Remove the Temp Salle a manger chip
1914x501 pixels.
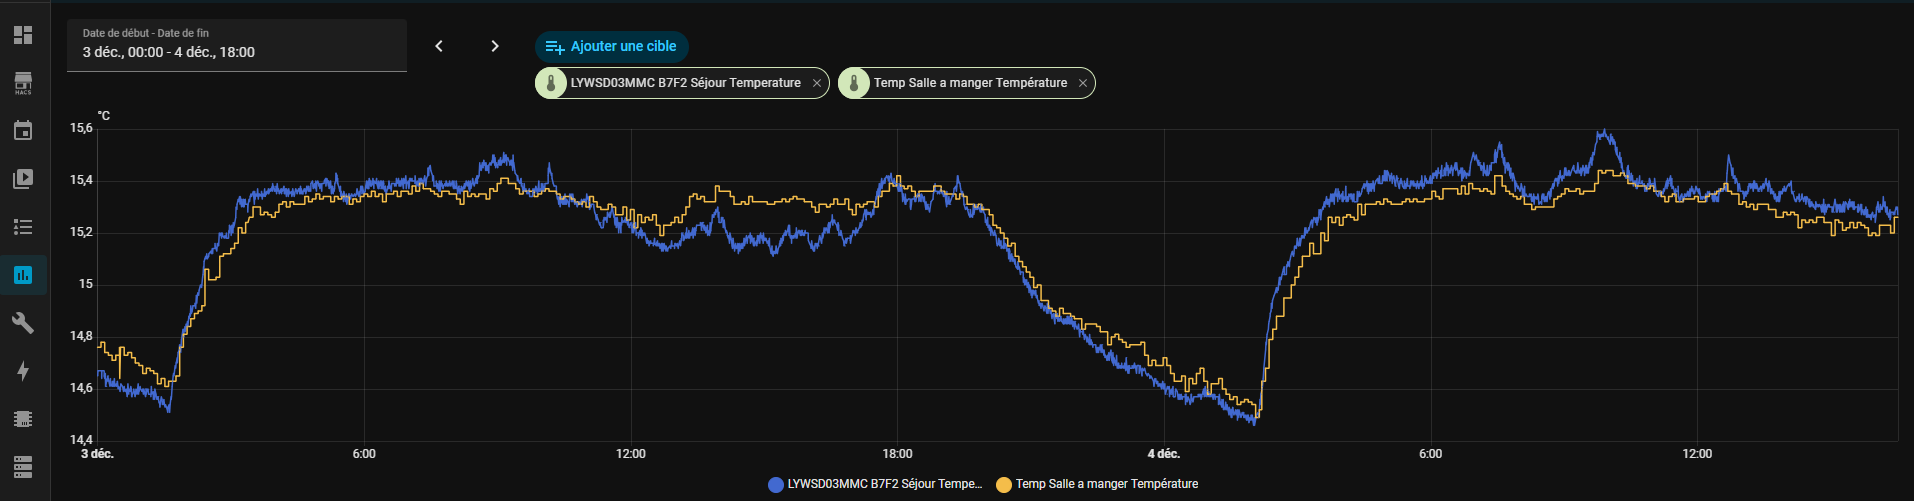pos(1083,83)
